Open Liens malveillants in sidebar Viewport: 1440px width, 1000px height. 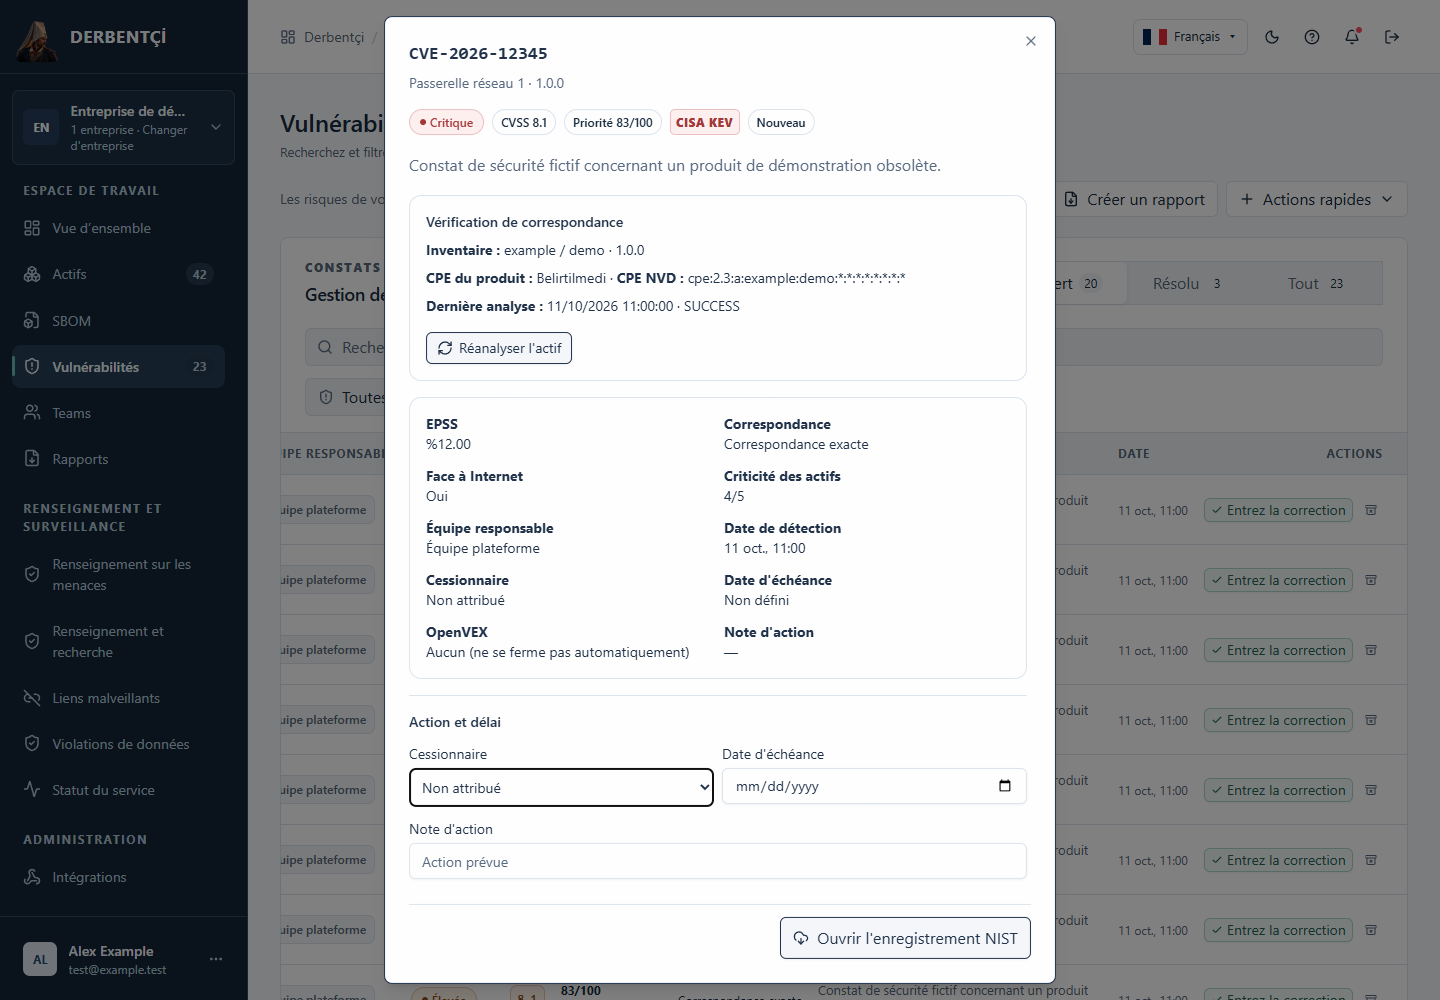click(x=118, y=698)
